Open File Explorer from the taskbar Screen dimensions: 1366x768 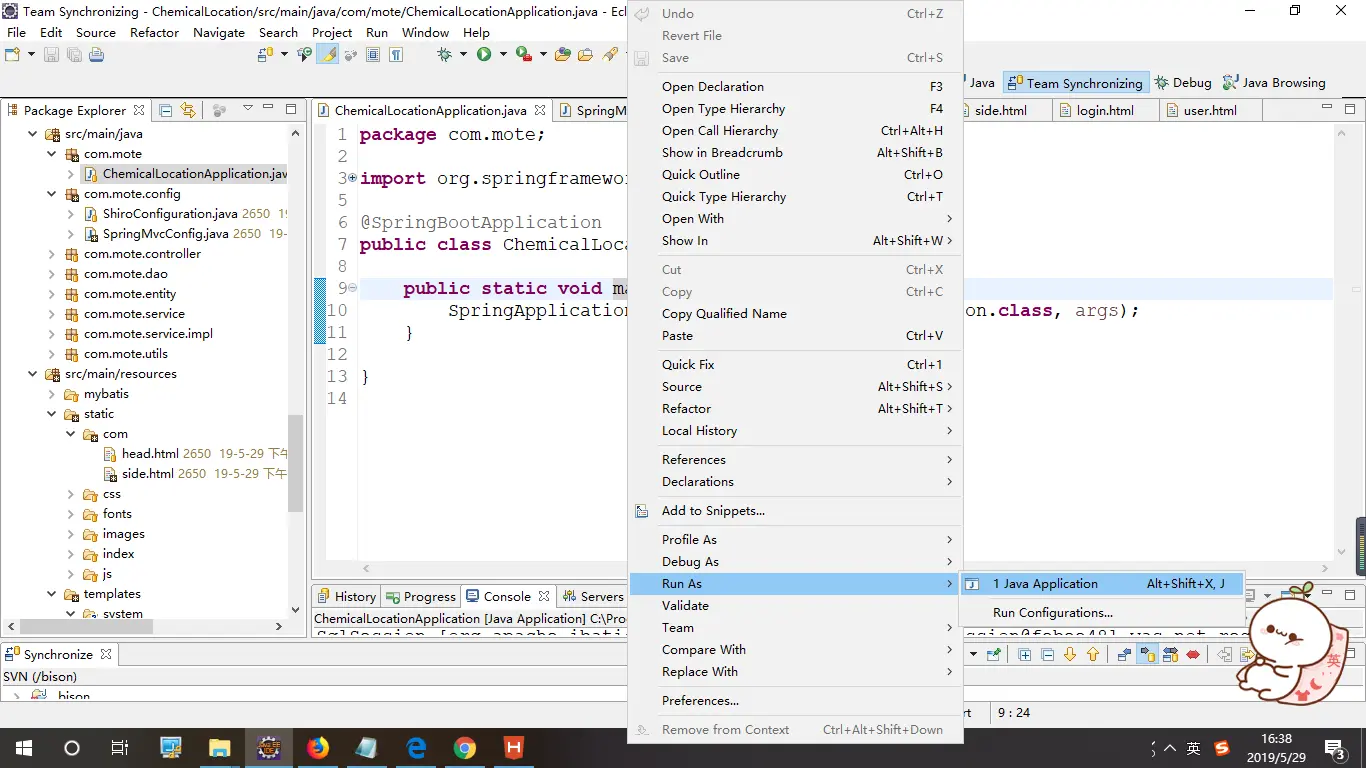click(x=220, y=748)
